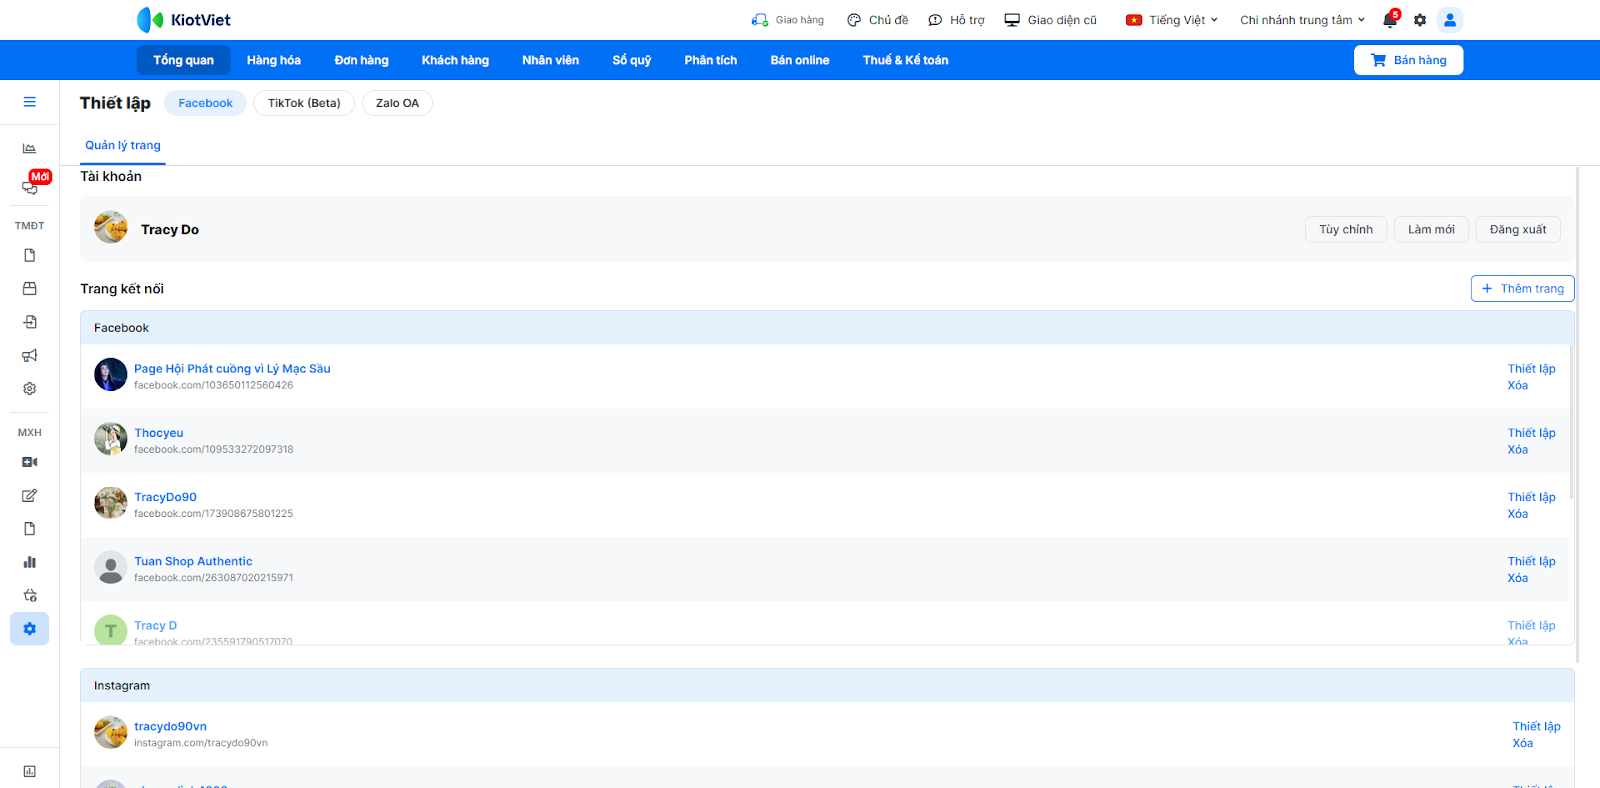The width and height of the screenshot is (1600, 788).
Task: Switch to Giao diện cũ old interface
Action: (x=1050, y=20)
